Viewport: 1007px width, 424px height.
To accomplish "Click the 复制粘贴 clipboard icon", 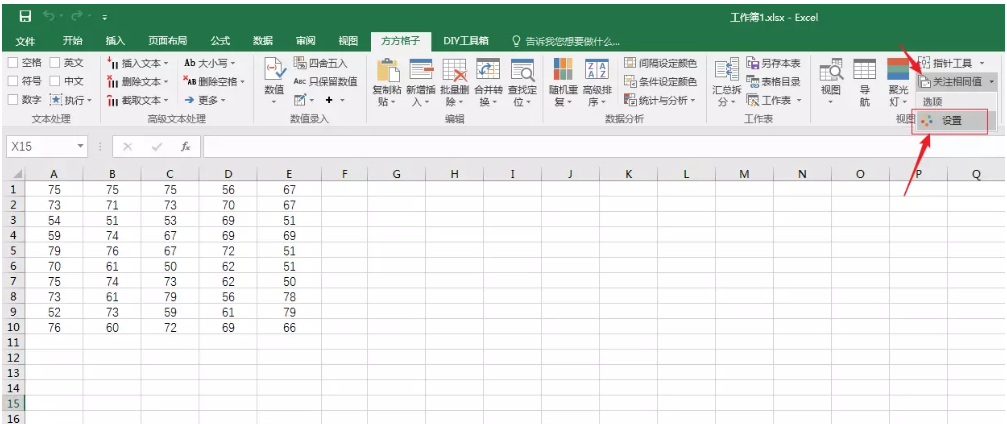I will click(387, 71).
